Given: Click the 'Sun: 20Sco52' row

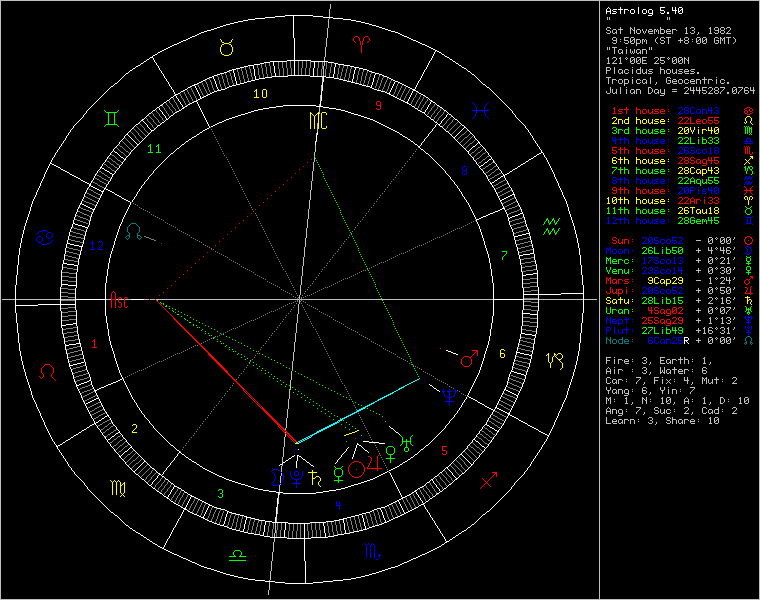Looking at the screenshot, I should (681, 241).
